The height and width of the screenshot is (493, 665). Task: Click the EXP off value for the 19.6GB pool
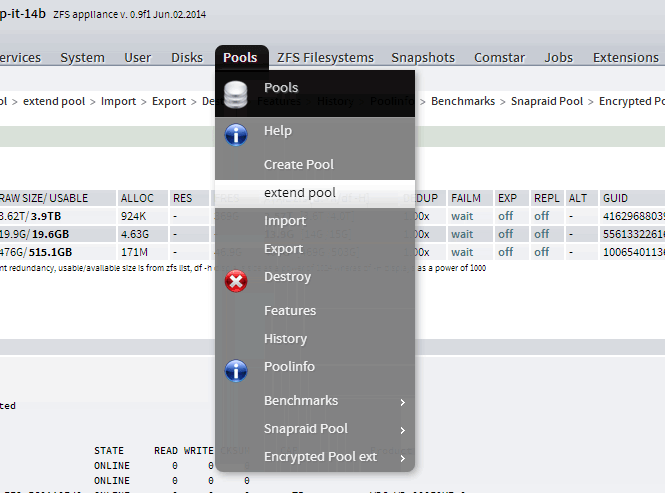pos(506,234)
